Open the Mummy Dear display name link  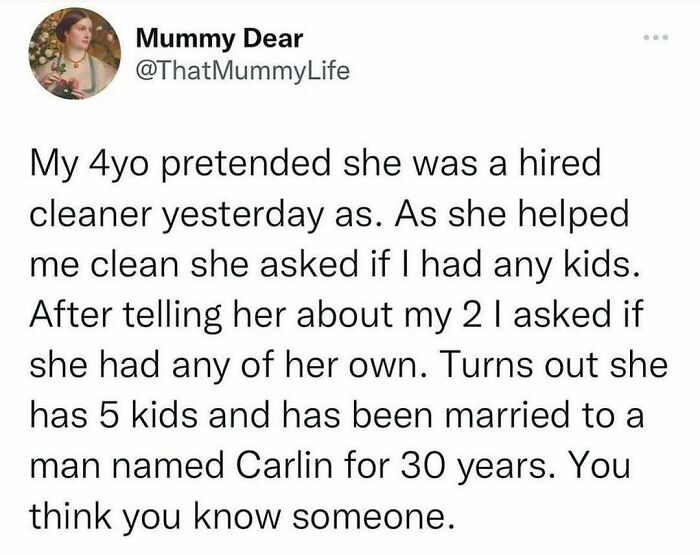pyautogui.click(x=219, y=38)
